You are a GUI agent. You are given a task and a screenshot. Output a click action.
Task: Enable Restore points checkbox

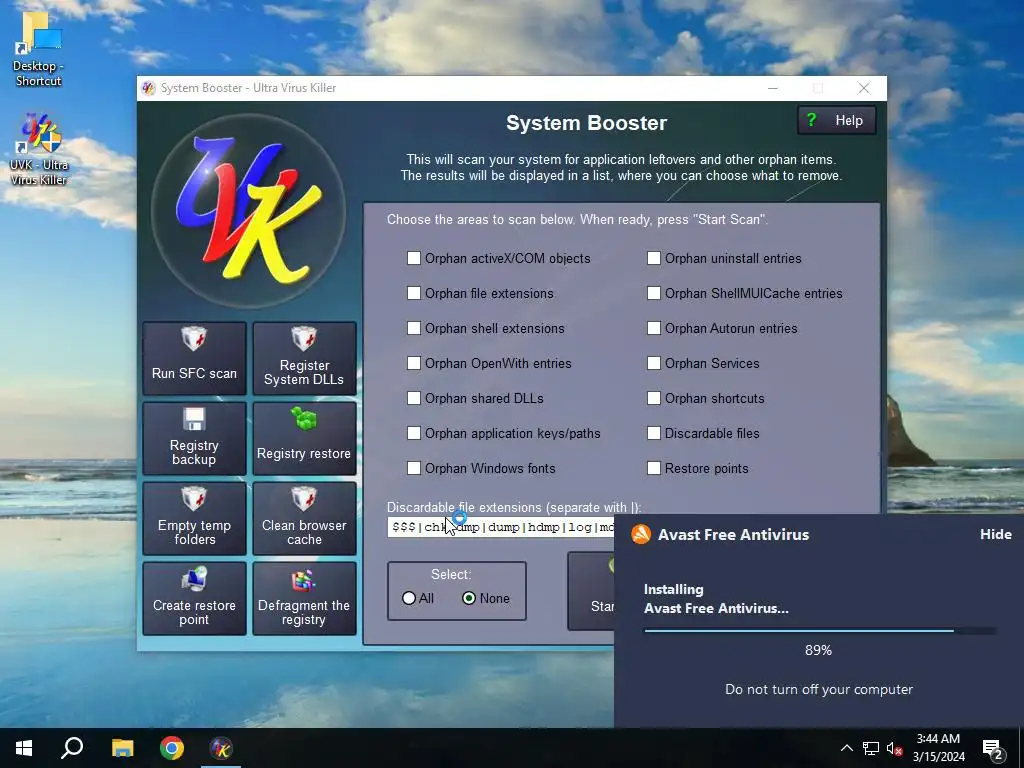coord(654,468)
